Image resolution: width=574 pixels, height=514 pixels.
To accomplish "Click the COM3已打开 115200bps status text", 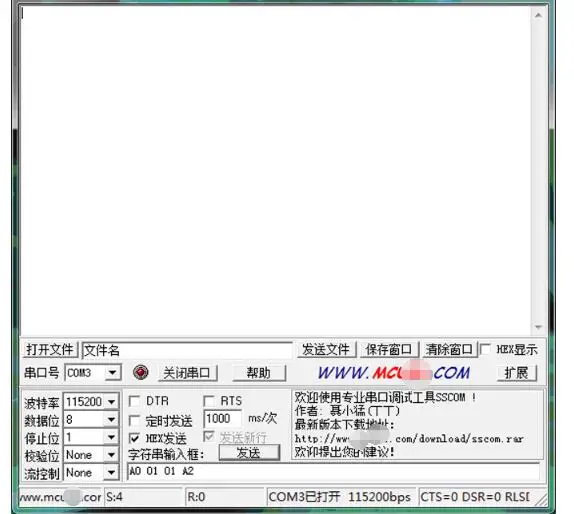I will pyautogui.click(x=339, y=497).
